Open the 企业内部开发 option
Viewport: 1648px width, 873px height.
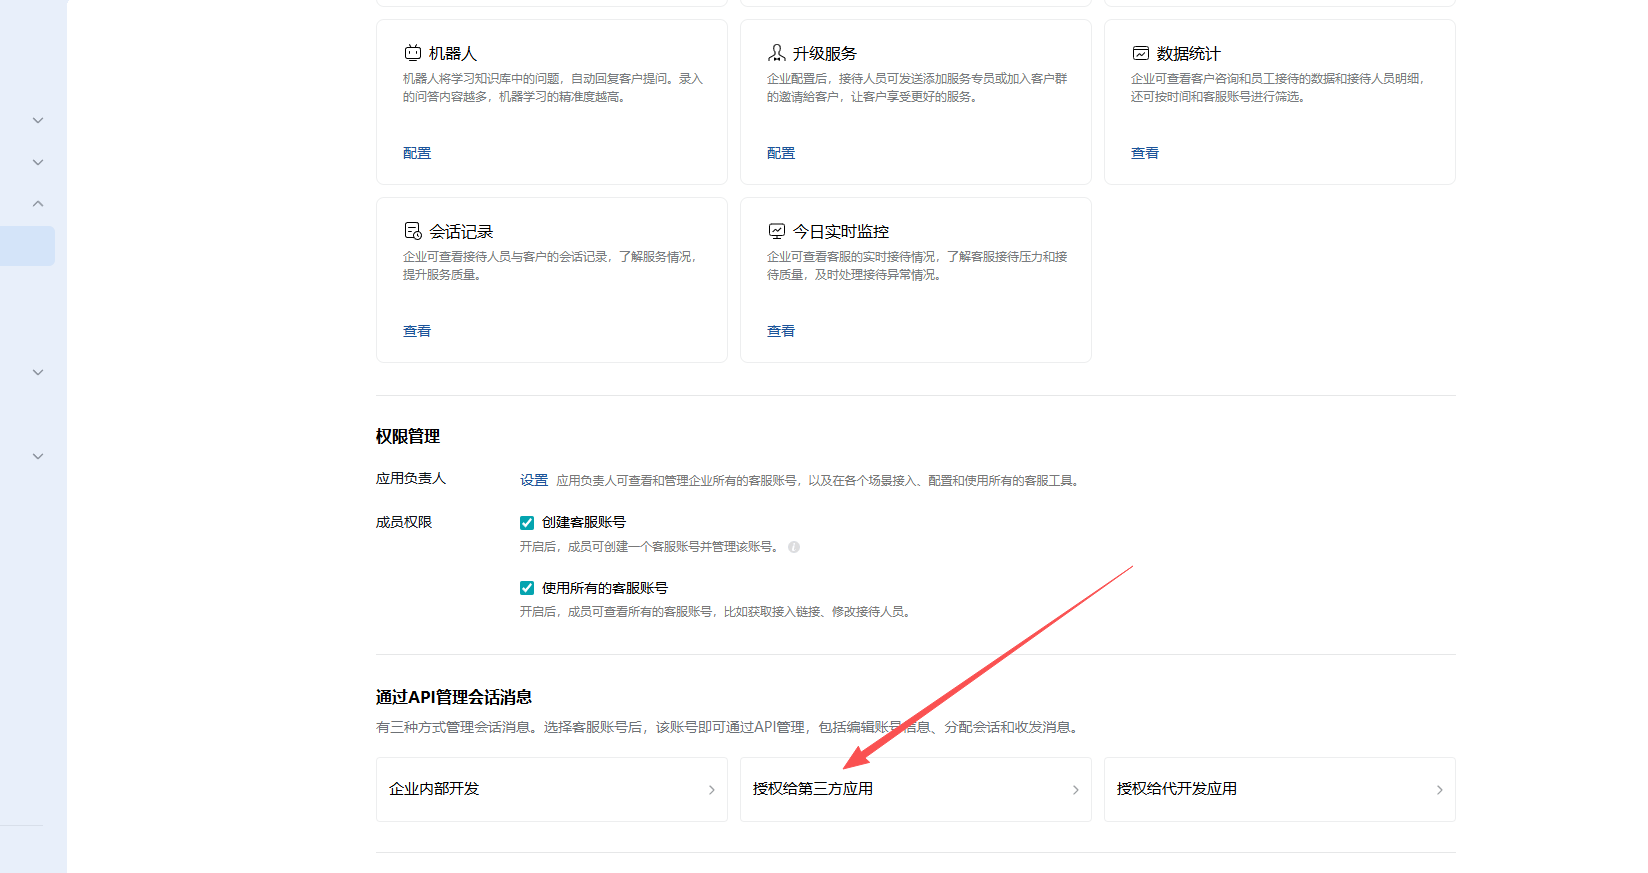pyautogui.click(x=552, y=789)
